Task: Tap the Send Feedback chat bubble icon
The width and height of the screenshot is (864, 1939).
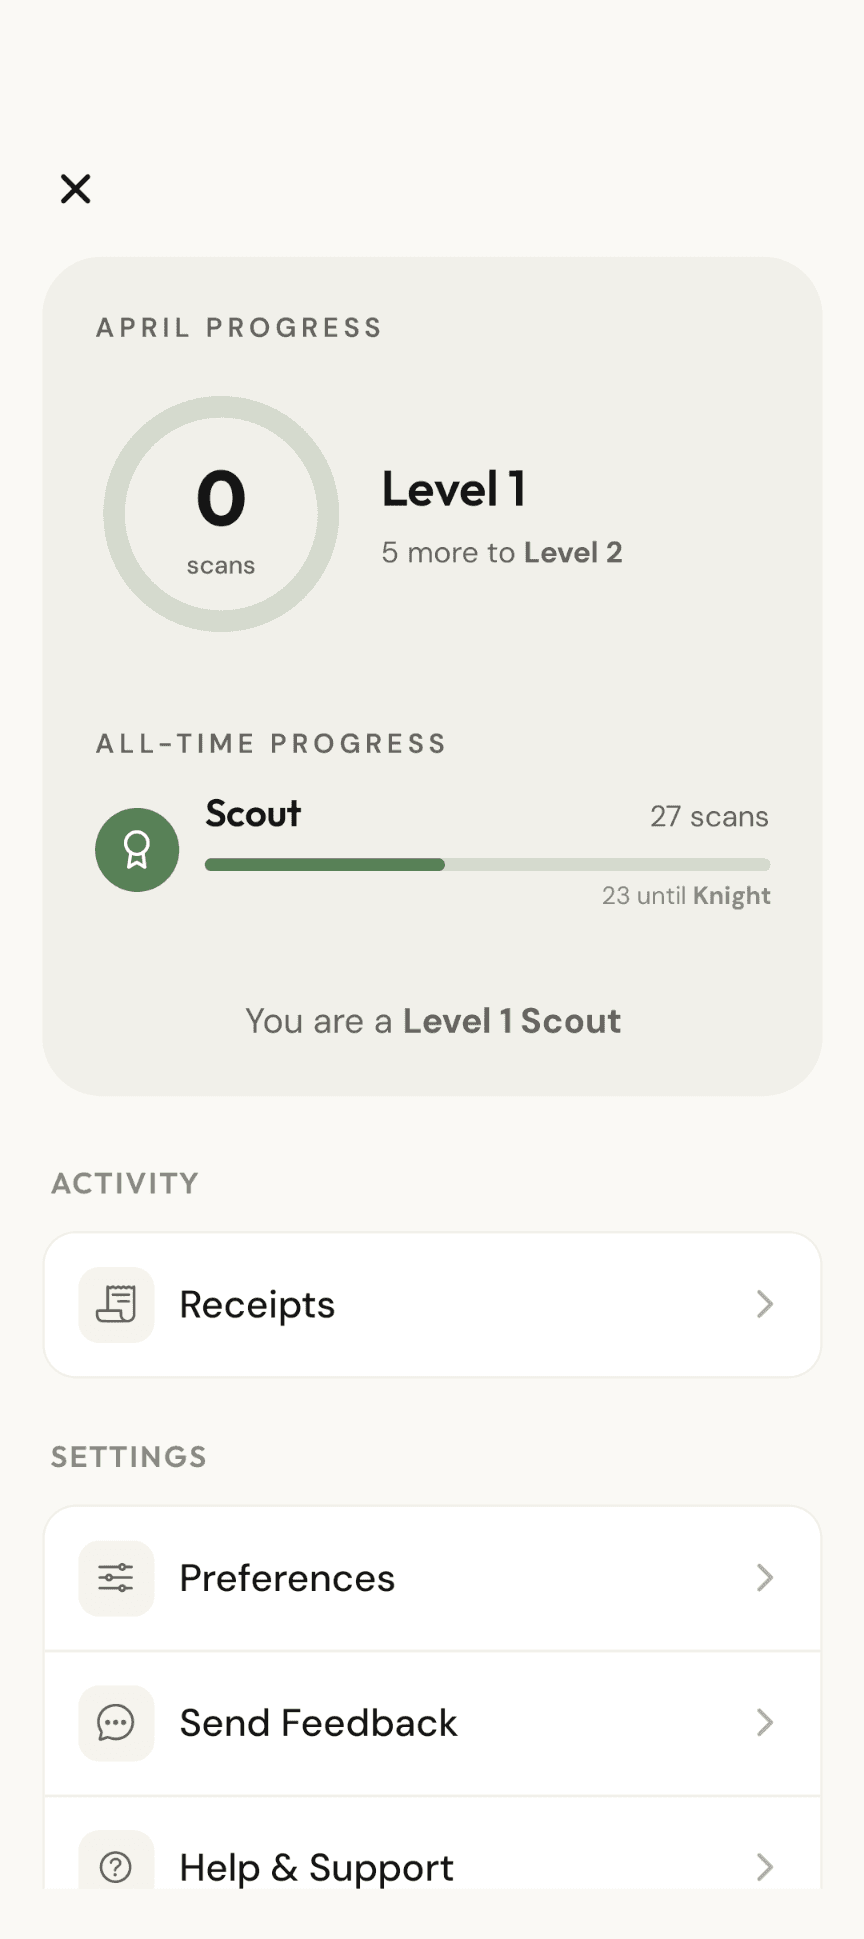Action: coord(116,1722)
